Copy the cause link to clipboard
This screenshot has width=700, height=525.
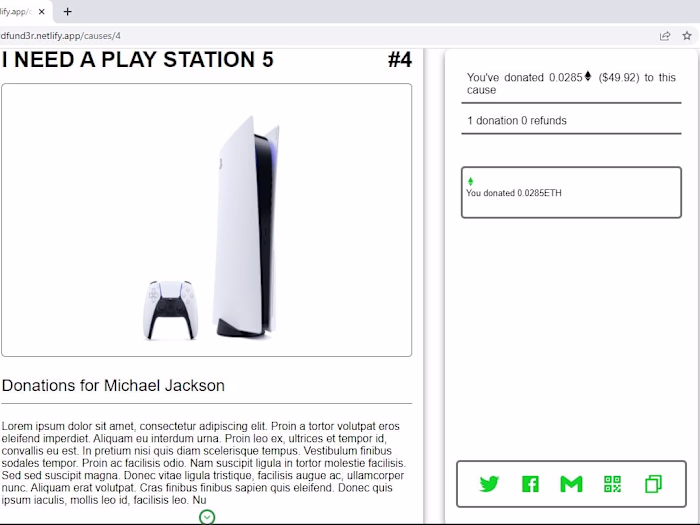click(x=653, y=484)
